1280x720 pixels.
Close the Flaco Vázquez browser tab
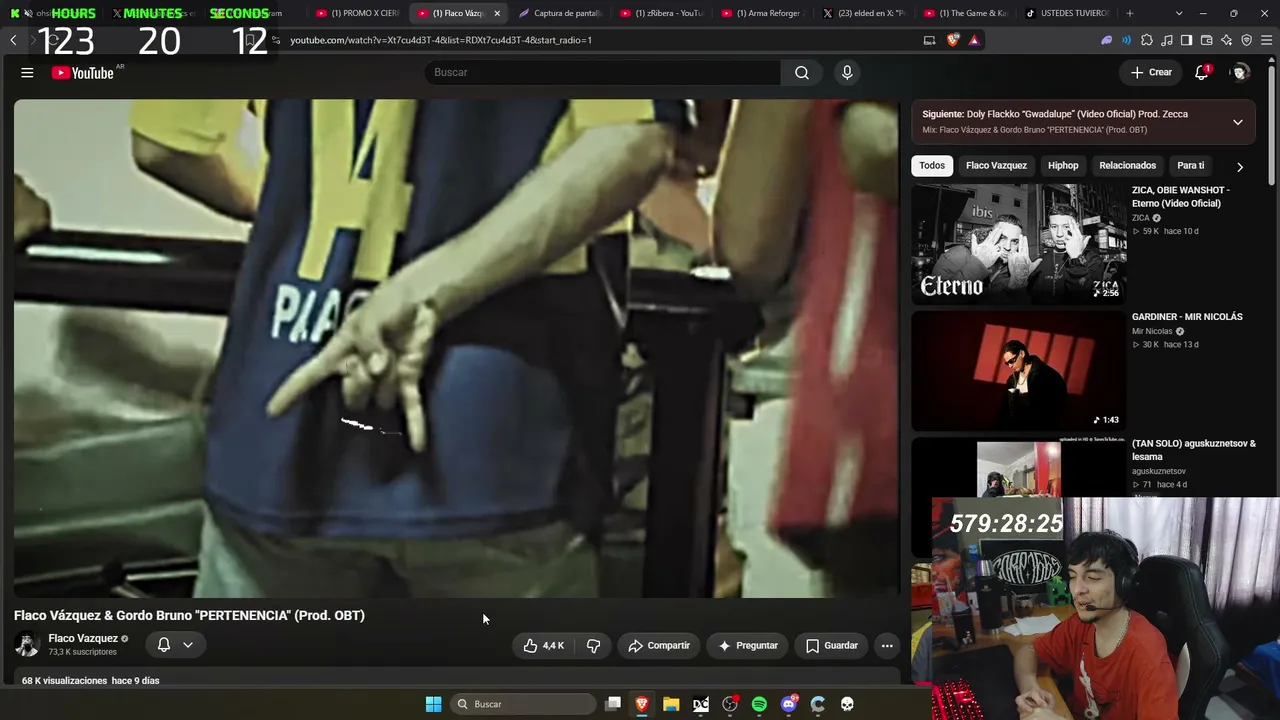click(x=497, y=13)
